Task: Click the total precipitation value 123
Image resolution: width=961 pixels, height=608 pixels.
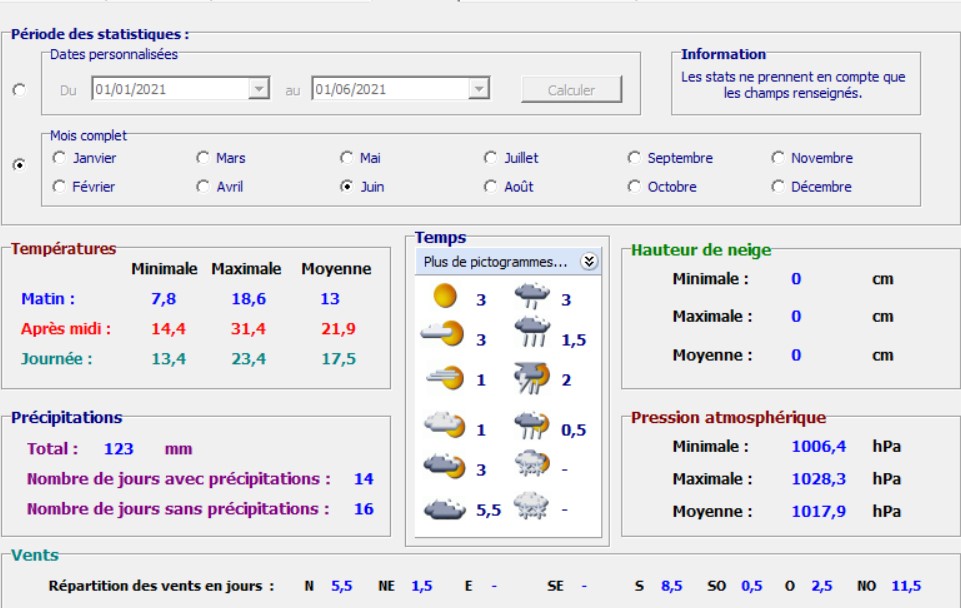Action: (x=118, y=449)
